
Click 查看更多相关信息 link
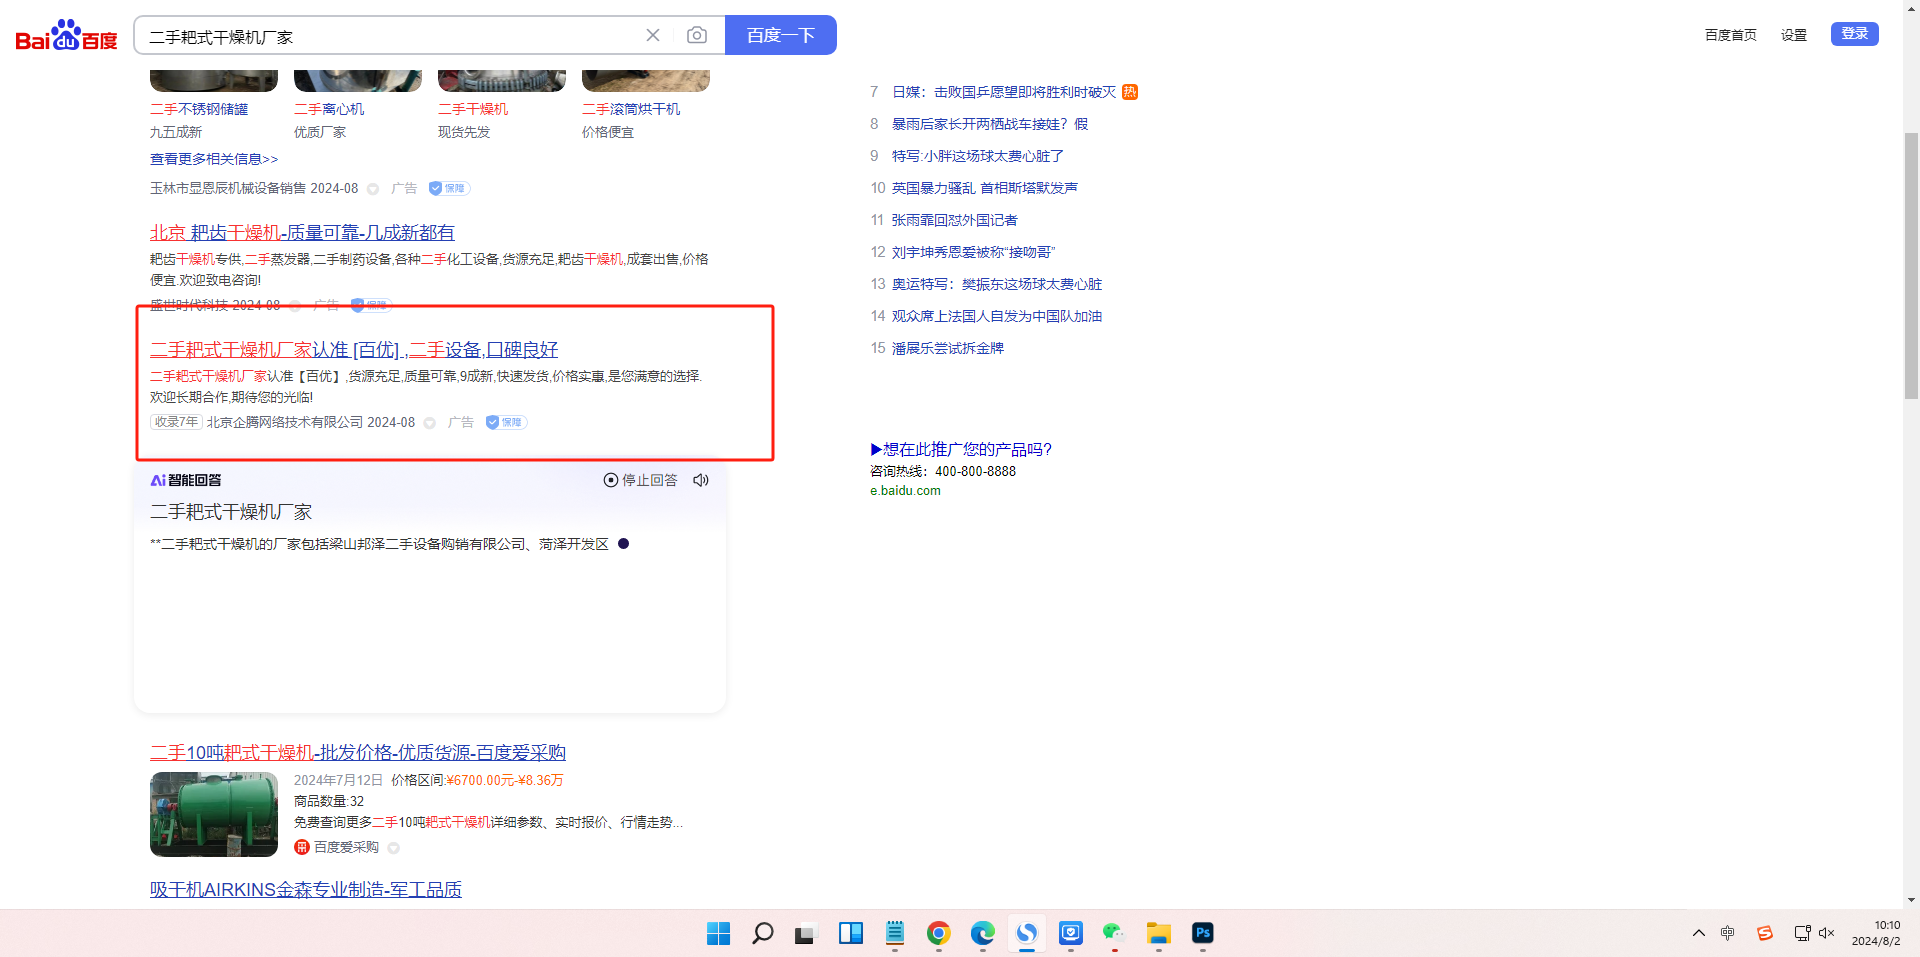214,159
